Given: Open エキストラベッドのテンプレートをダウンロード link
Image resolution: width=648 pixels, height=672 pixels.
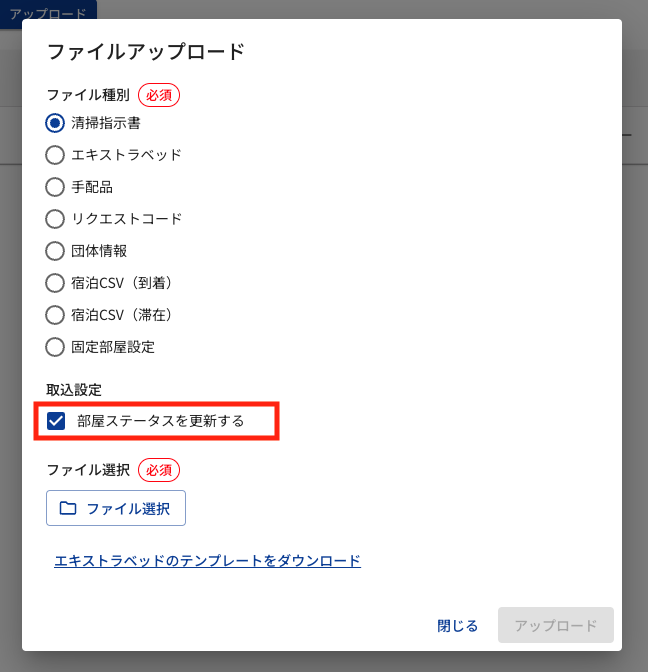Looking at the screenshot, I should click(x=207, y=561).
